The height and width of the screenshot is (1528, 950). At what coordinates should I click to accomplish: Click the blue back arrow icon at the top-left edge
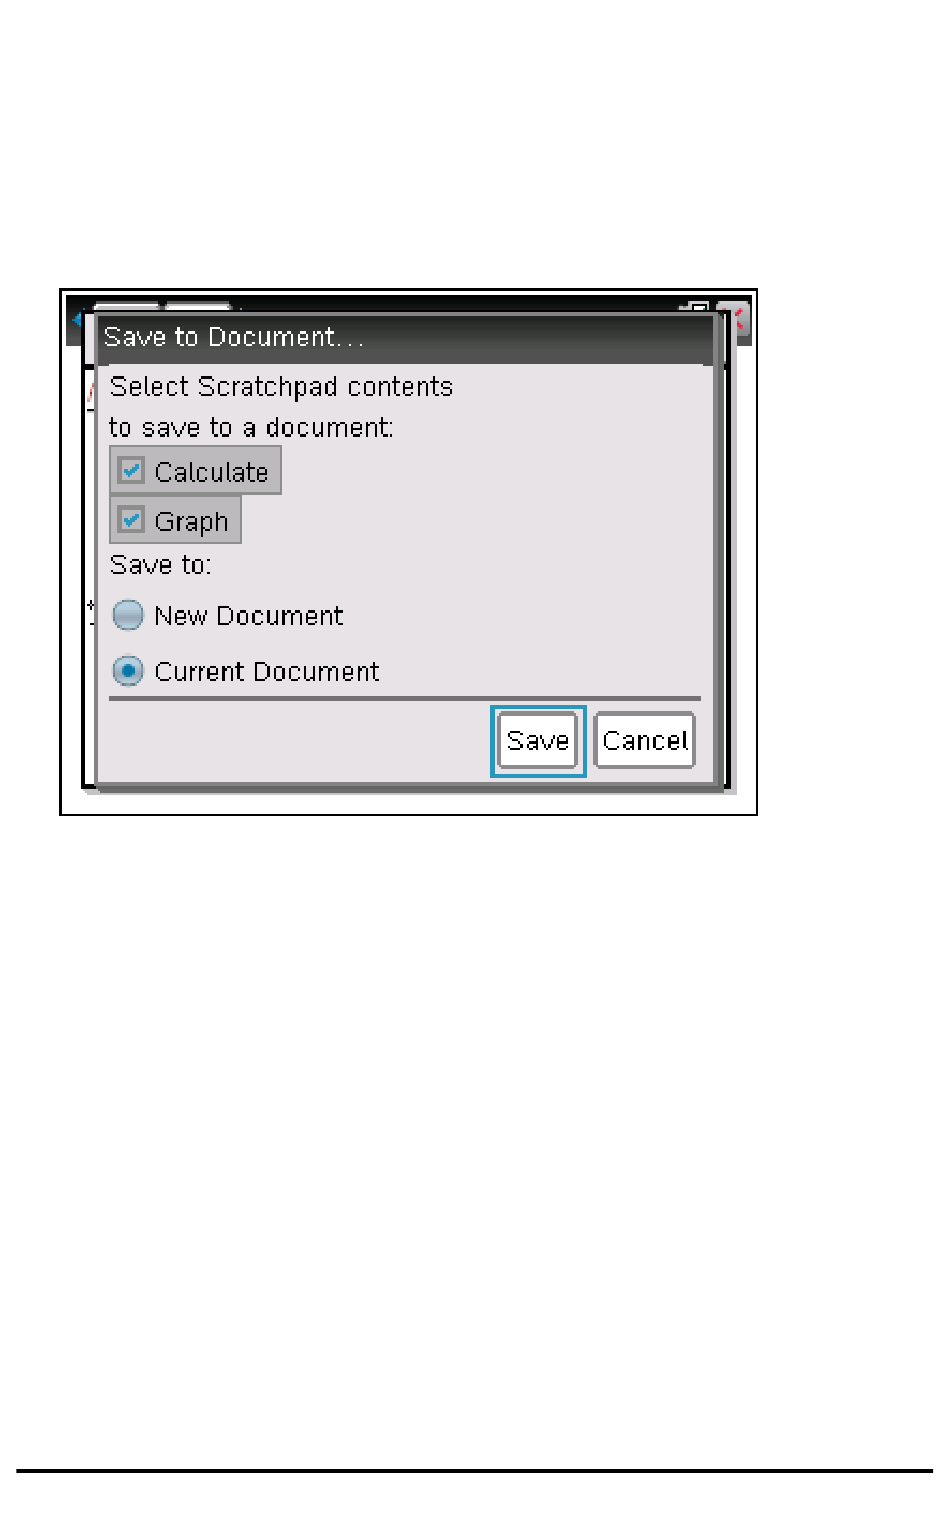coord(77,319)
